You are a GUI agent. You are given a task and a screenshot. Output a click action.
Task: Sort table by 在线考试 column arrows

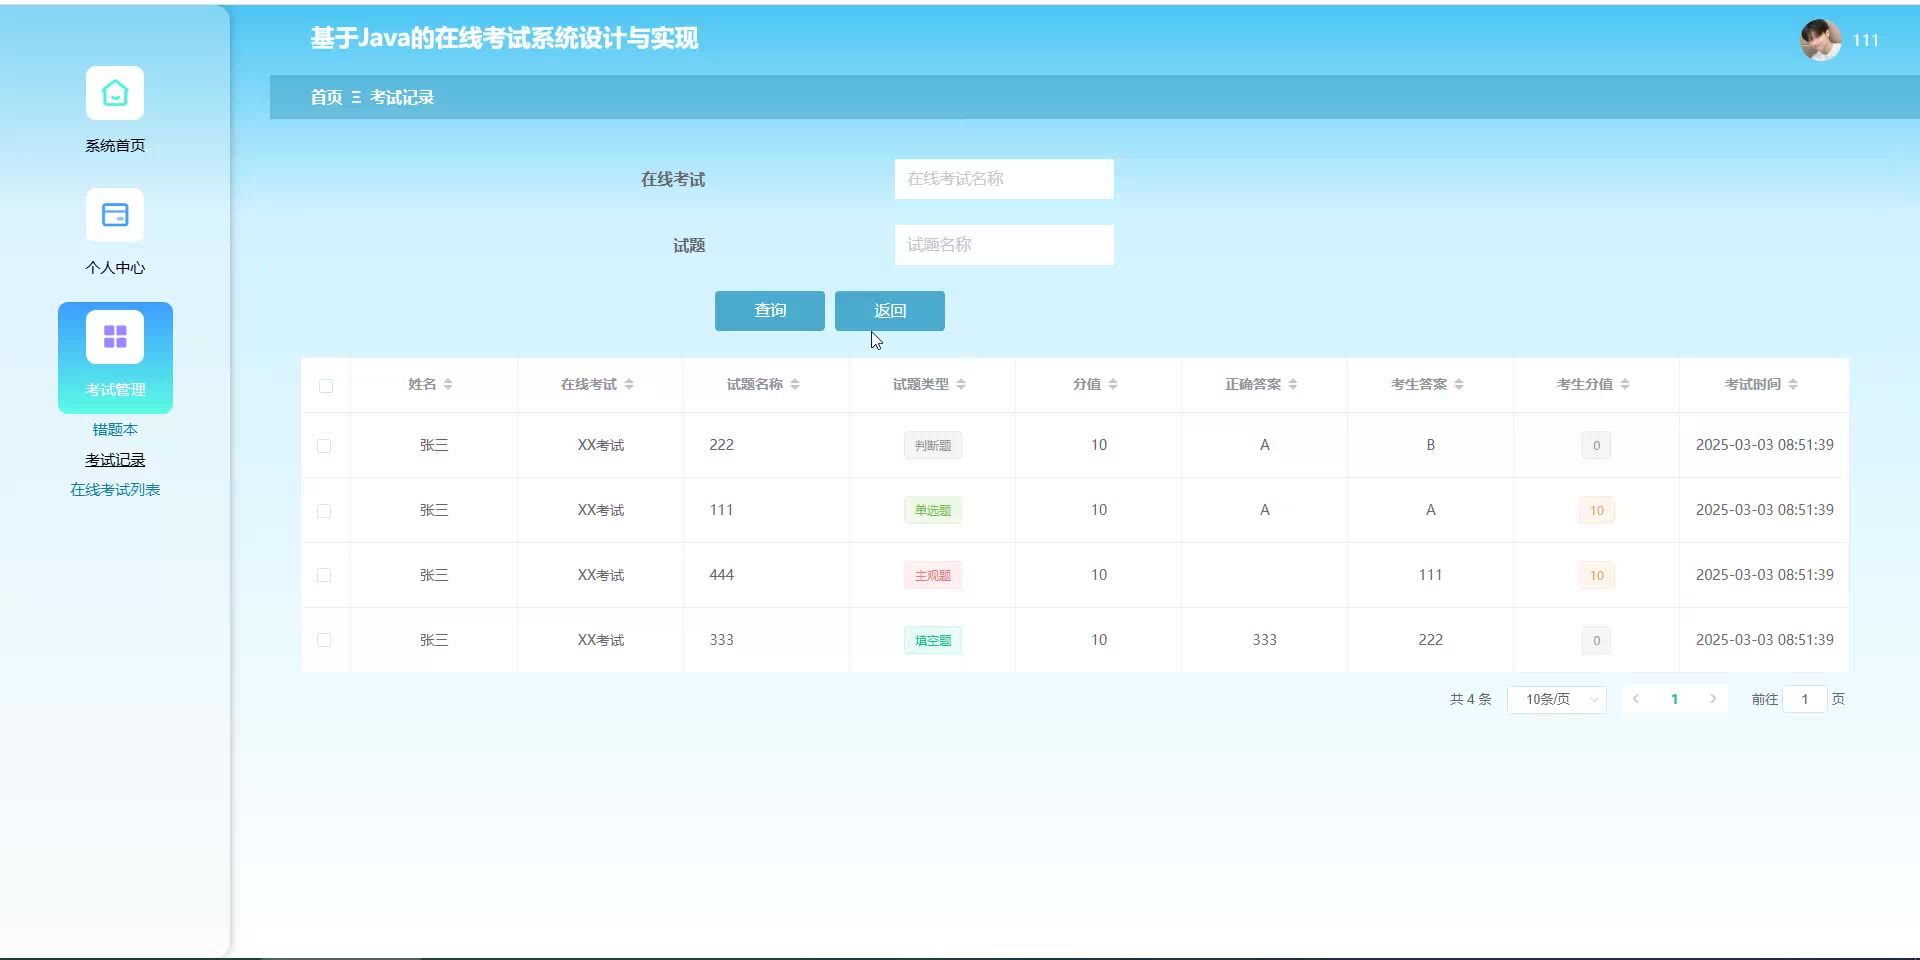point(629,385)
